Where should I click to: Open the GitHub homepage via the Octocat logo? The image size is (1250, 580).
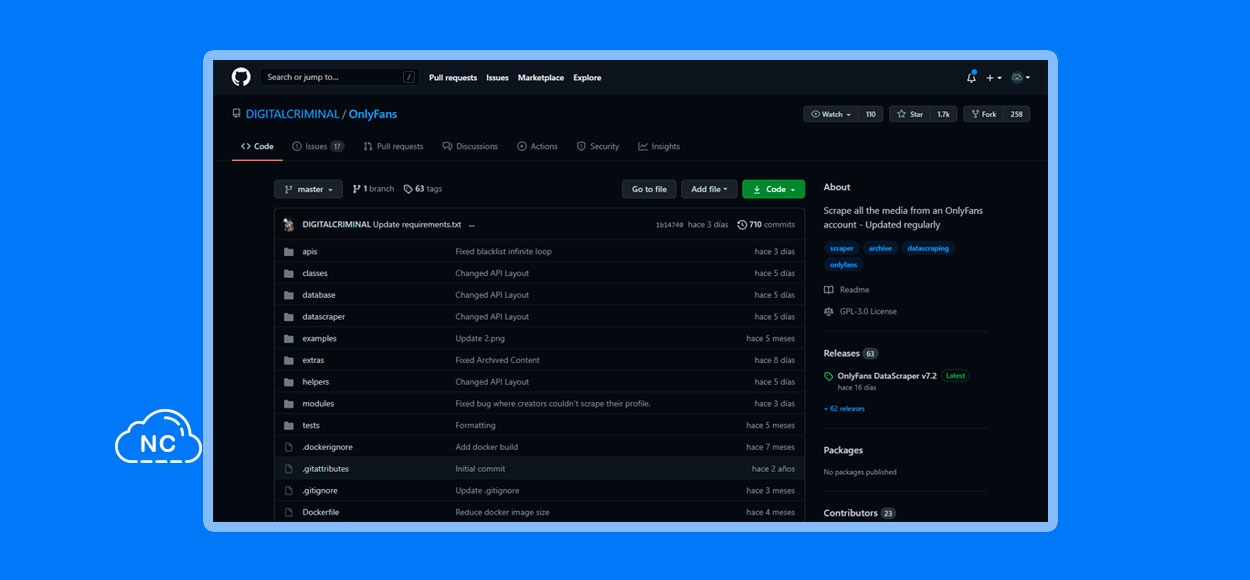click(x=241, y=77)
